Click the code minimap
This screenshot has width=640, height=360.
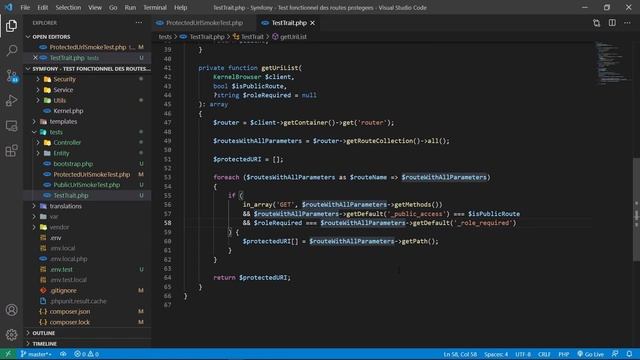tap(612, 63)
